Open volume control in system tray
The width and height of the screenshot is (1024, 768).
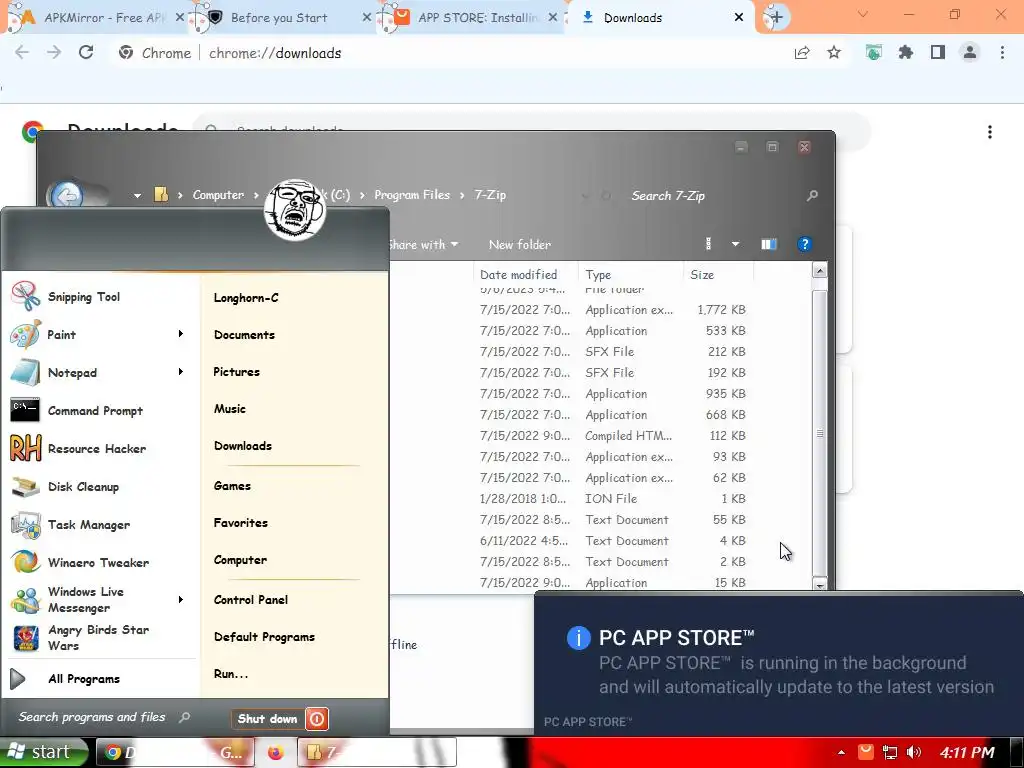point(914,752)
